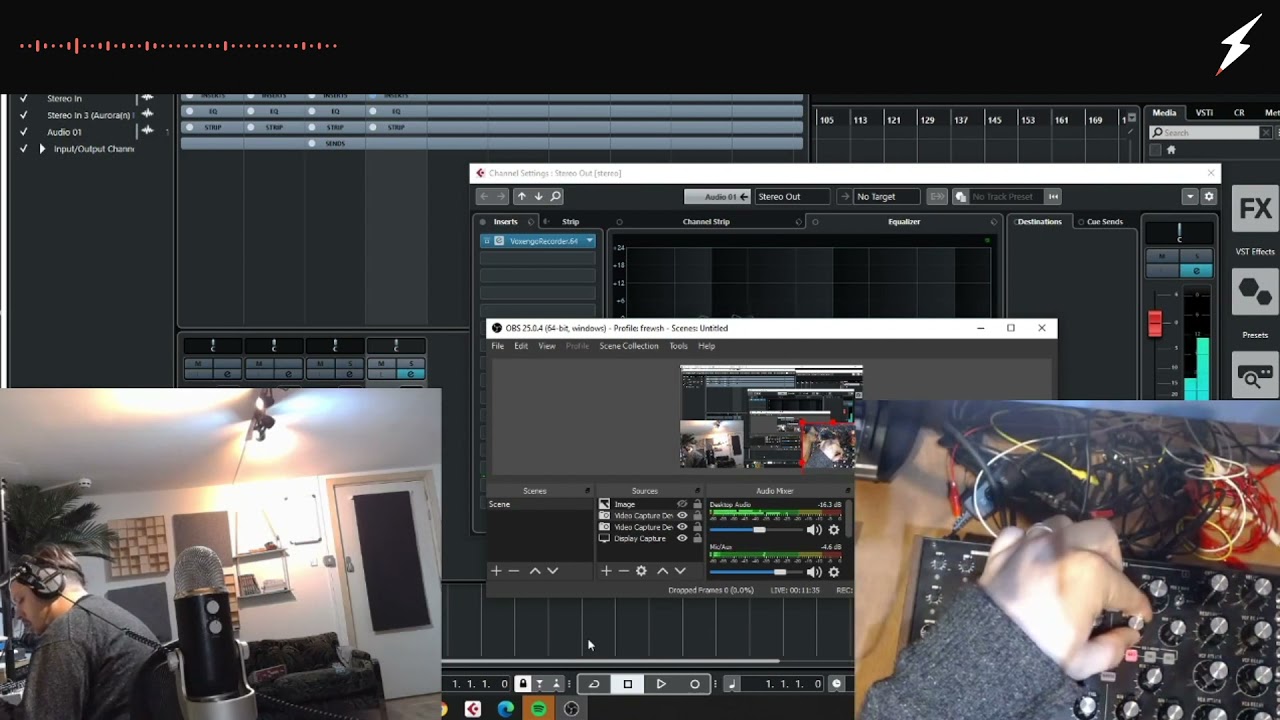
Task: Move selected source up in OBS
Action: point(662,571)
